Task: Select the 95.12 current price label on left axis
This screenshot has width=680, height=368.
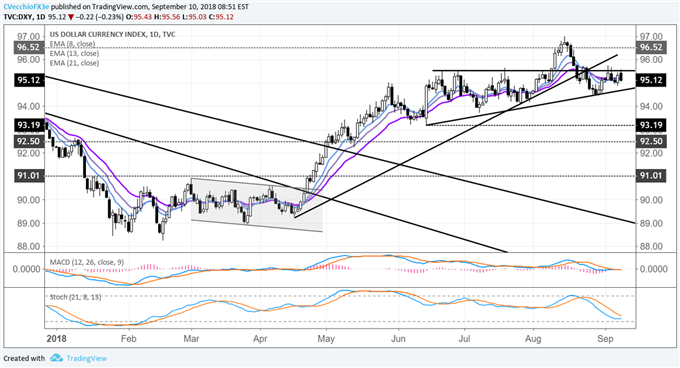Action: 29,80
